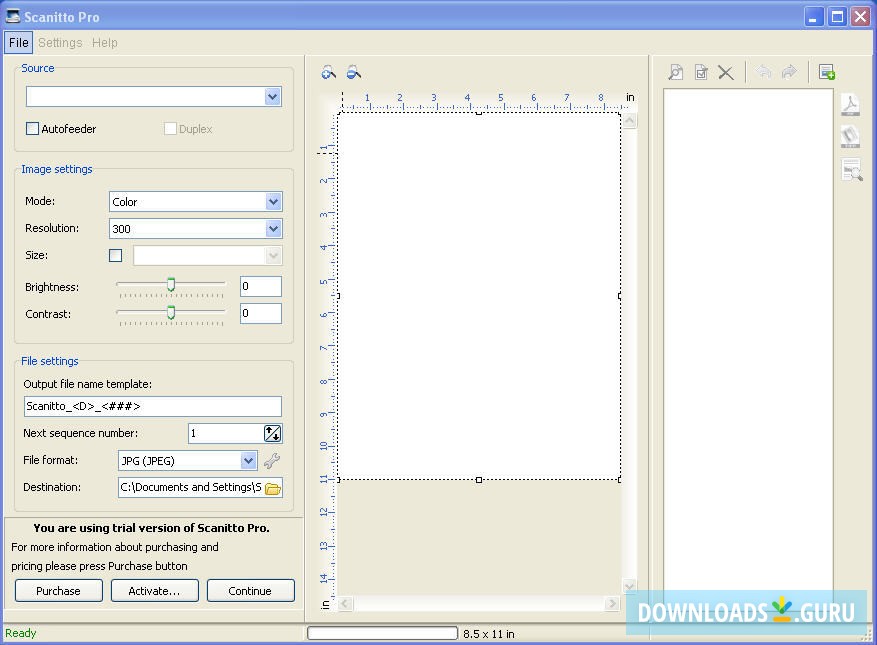
Task: Click the Destination path field
Action: pos(191,488)
